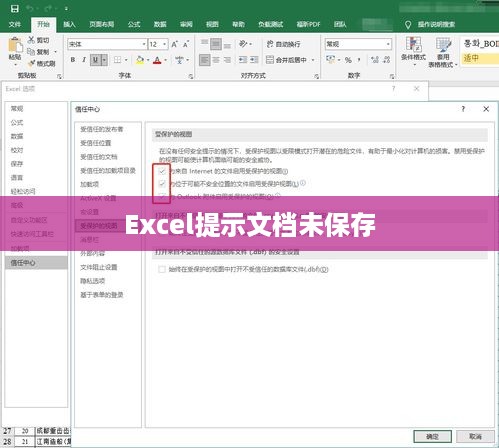
Task: Click the text orientation icon
Action: pyautogui.click(x=243, y=44)
